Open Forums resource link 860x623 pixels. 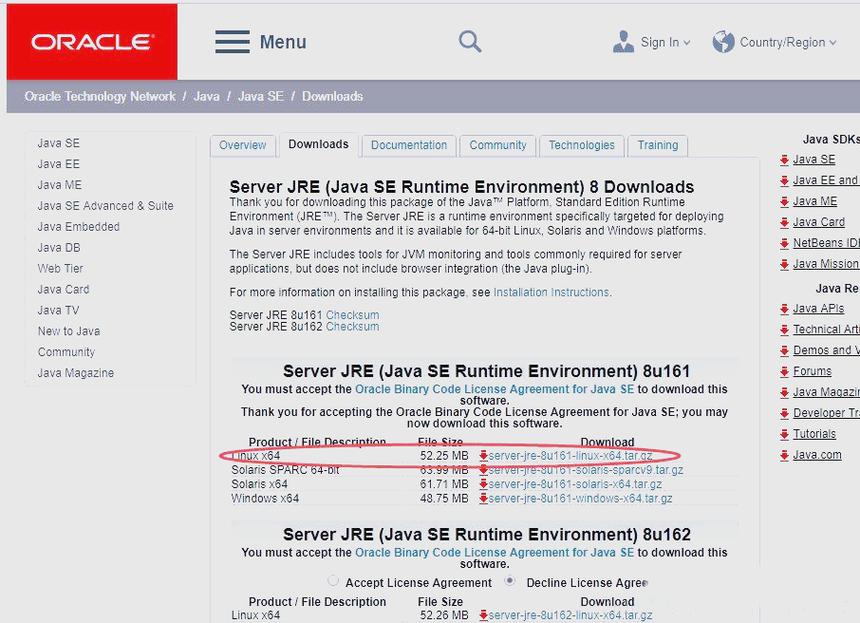[x=812, y=371]
